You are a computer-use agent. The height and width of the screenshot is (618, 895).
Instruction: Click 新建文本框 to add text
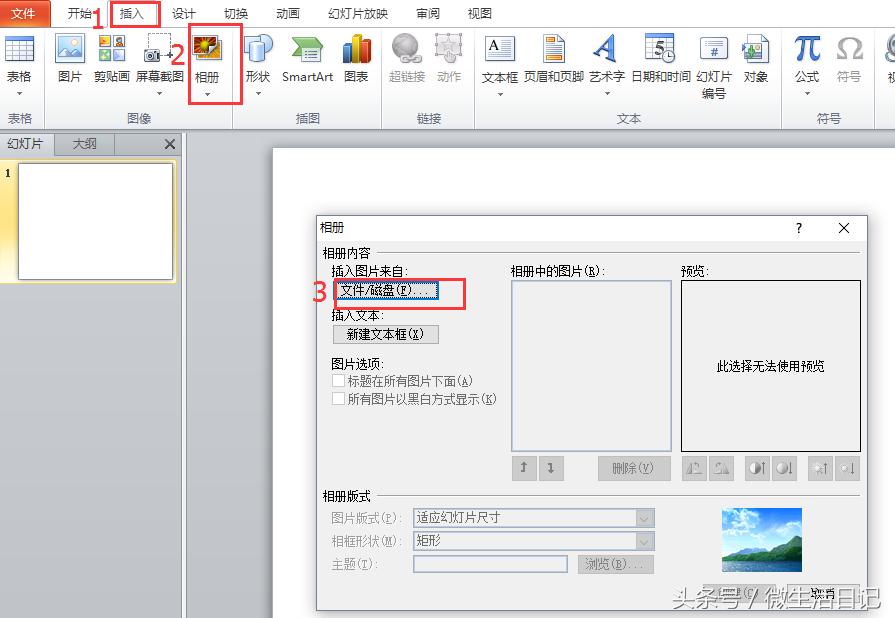(x=385, y=334)
